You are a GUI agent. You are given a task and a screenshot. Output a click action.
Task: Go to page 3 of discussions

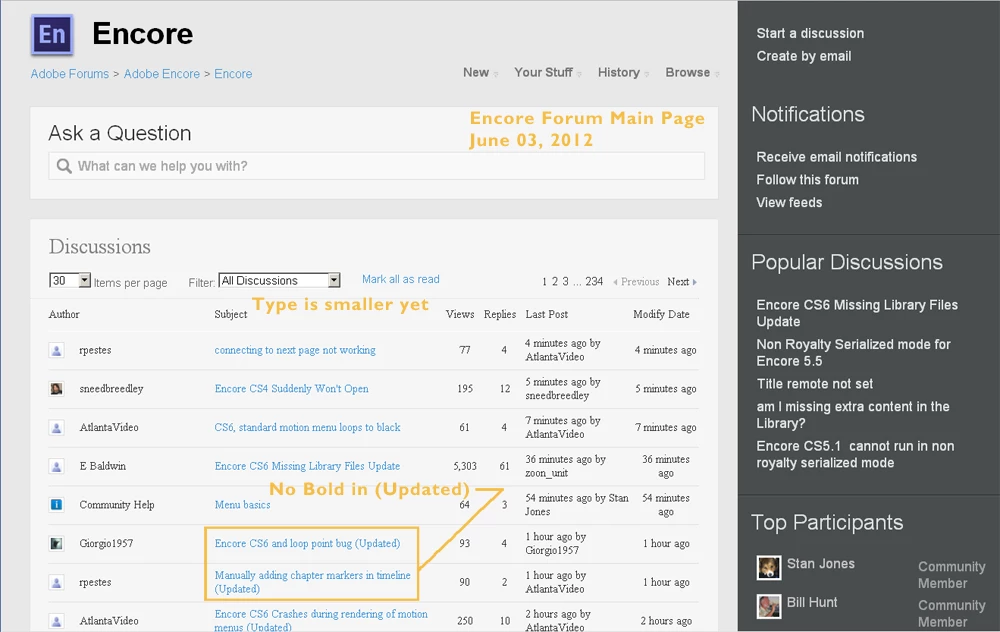click(x=565, y=281)
